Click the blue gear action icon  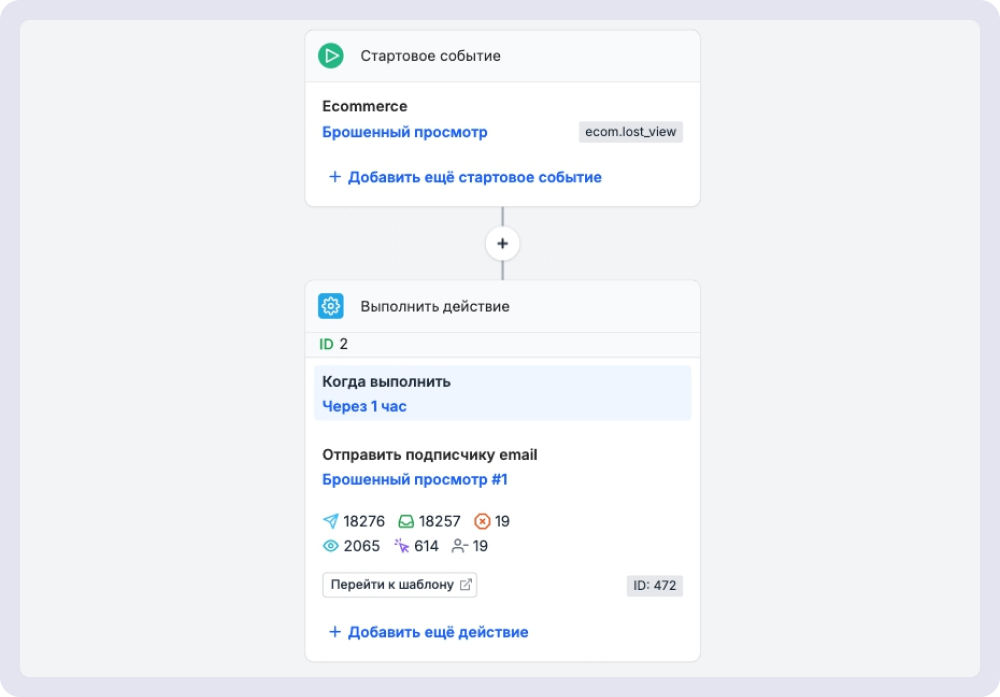click(x=330, y=306)
